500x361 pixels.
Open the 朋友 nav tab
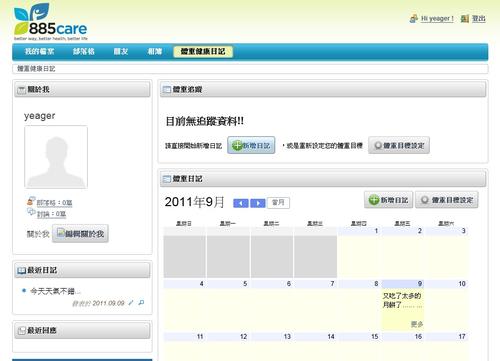(x=121, y=51)
